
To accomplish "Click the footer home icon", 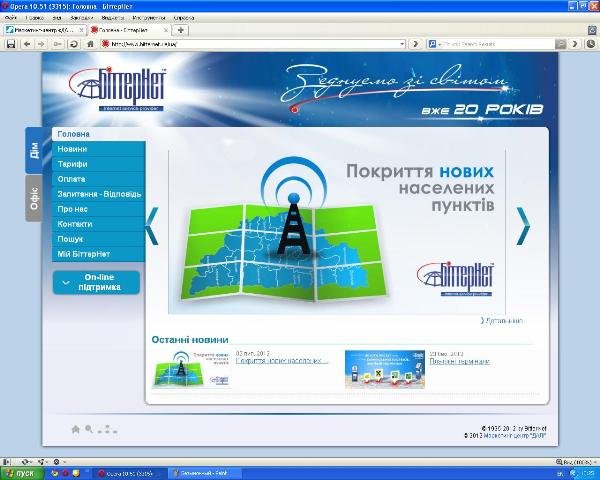I will pos(75,429).
